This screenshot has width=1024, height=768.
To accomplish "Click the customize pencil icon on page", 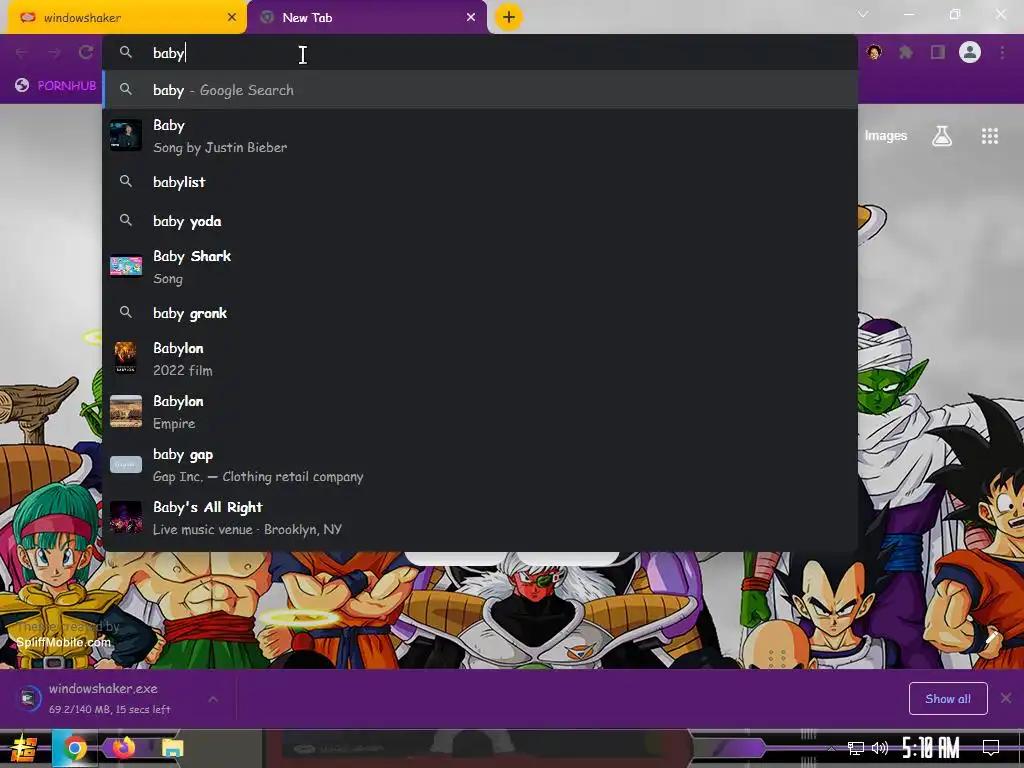I will [x=991, y=636].
